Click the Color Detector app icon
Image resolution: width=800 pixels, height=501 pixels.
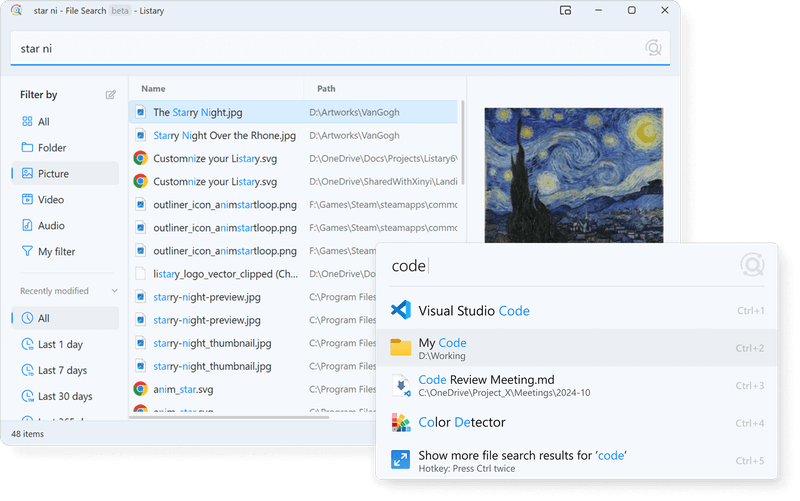[401, 423]
